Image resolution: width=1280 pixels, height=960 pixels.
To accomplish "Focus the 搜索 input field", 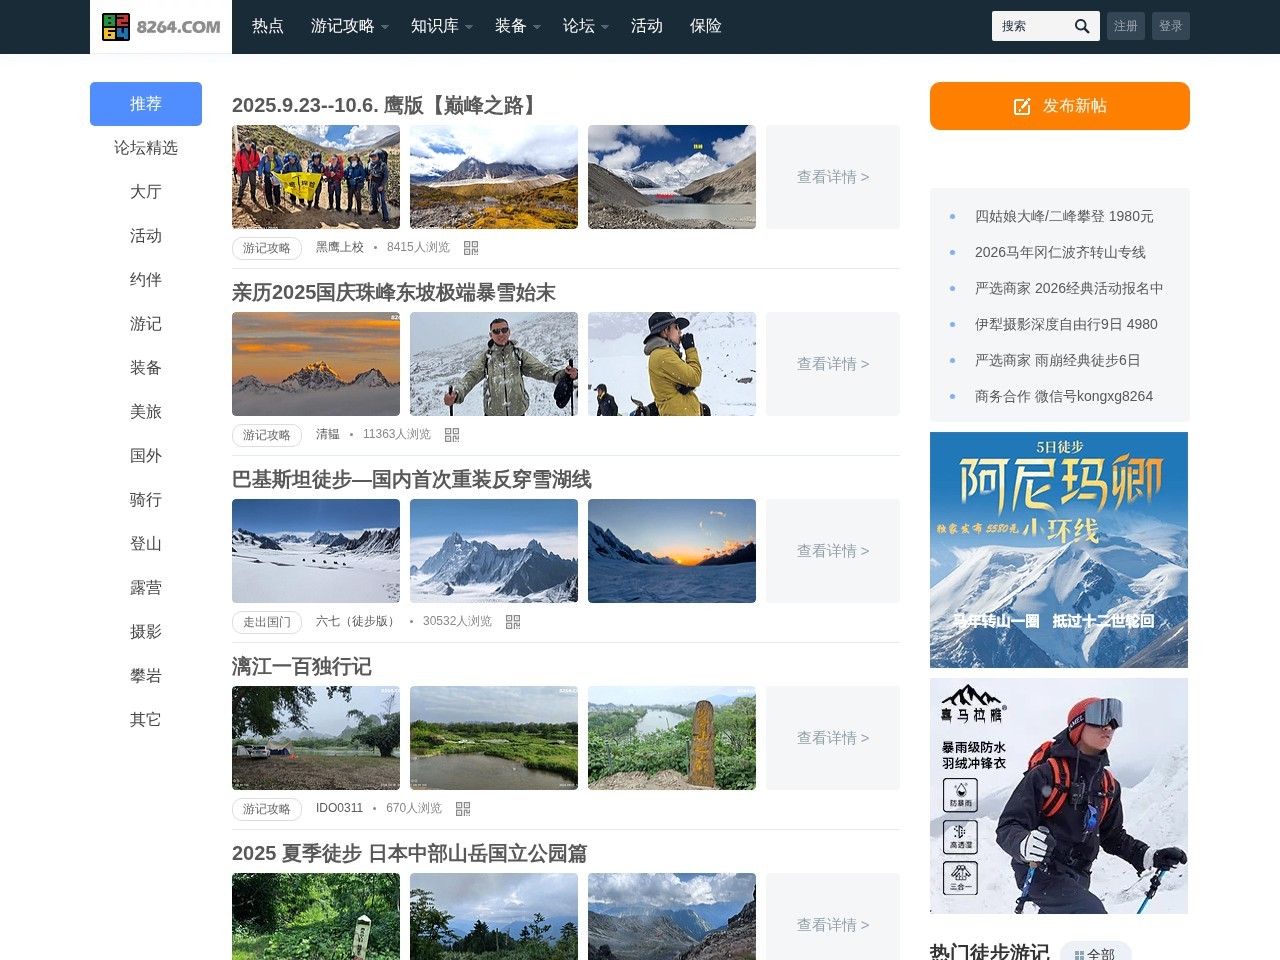I will [x=1030, y=26].
